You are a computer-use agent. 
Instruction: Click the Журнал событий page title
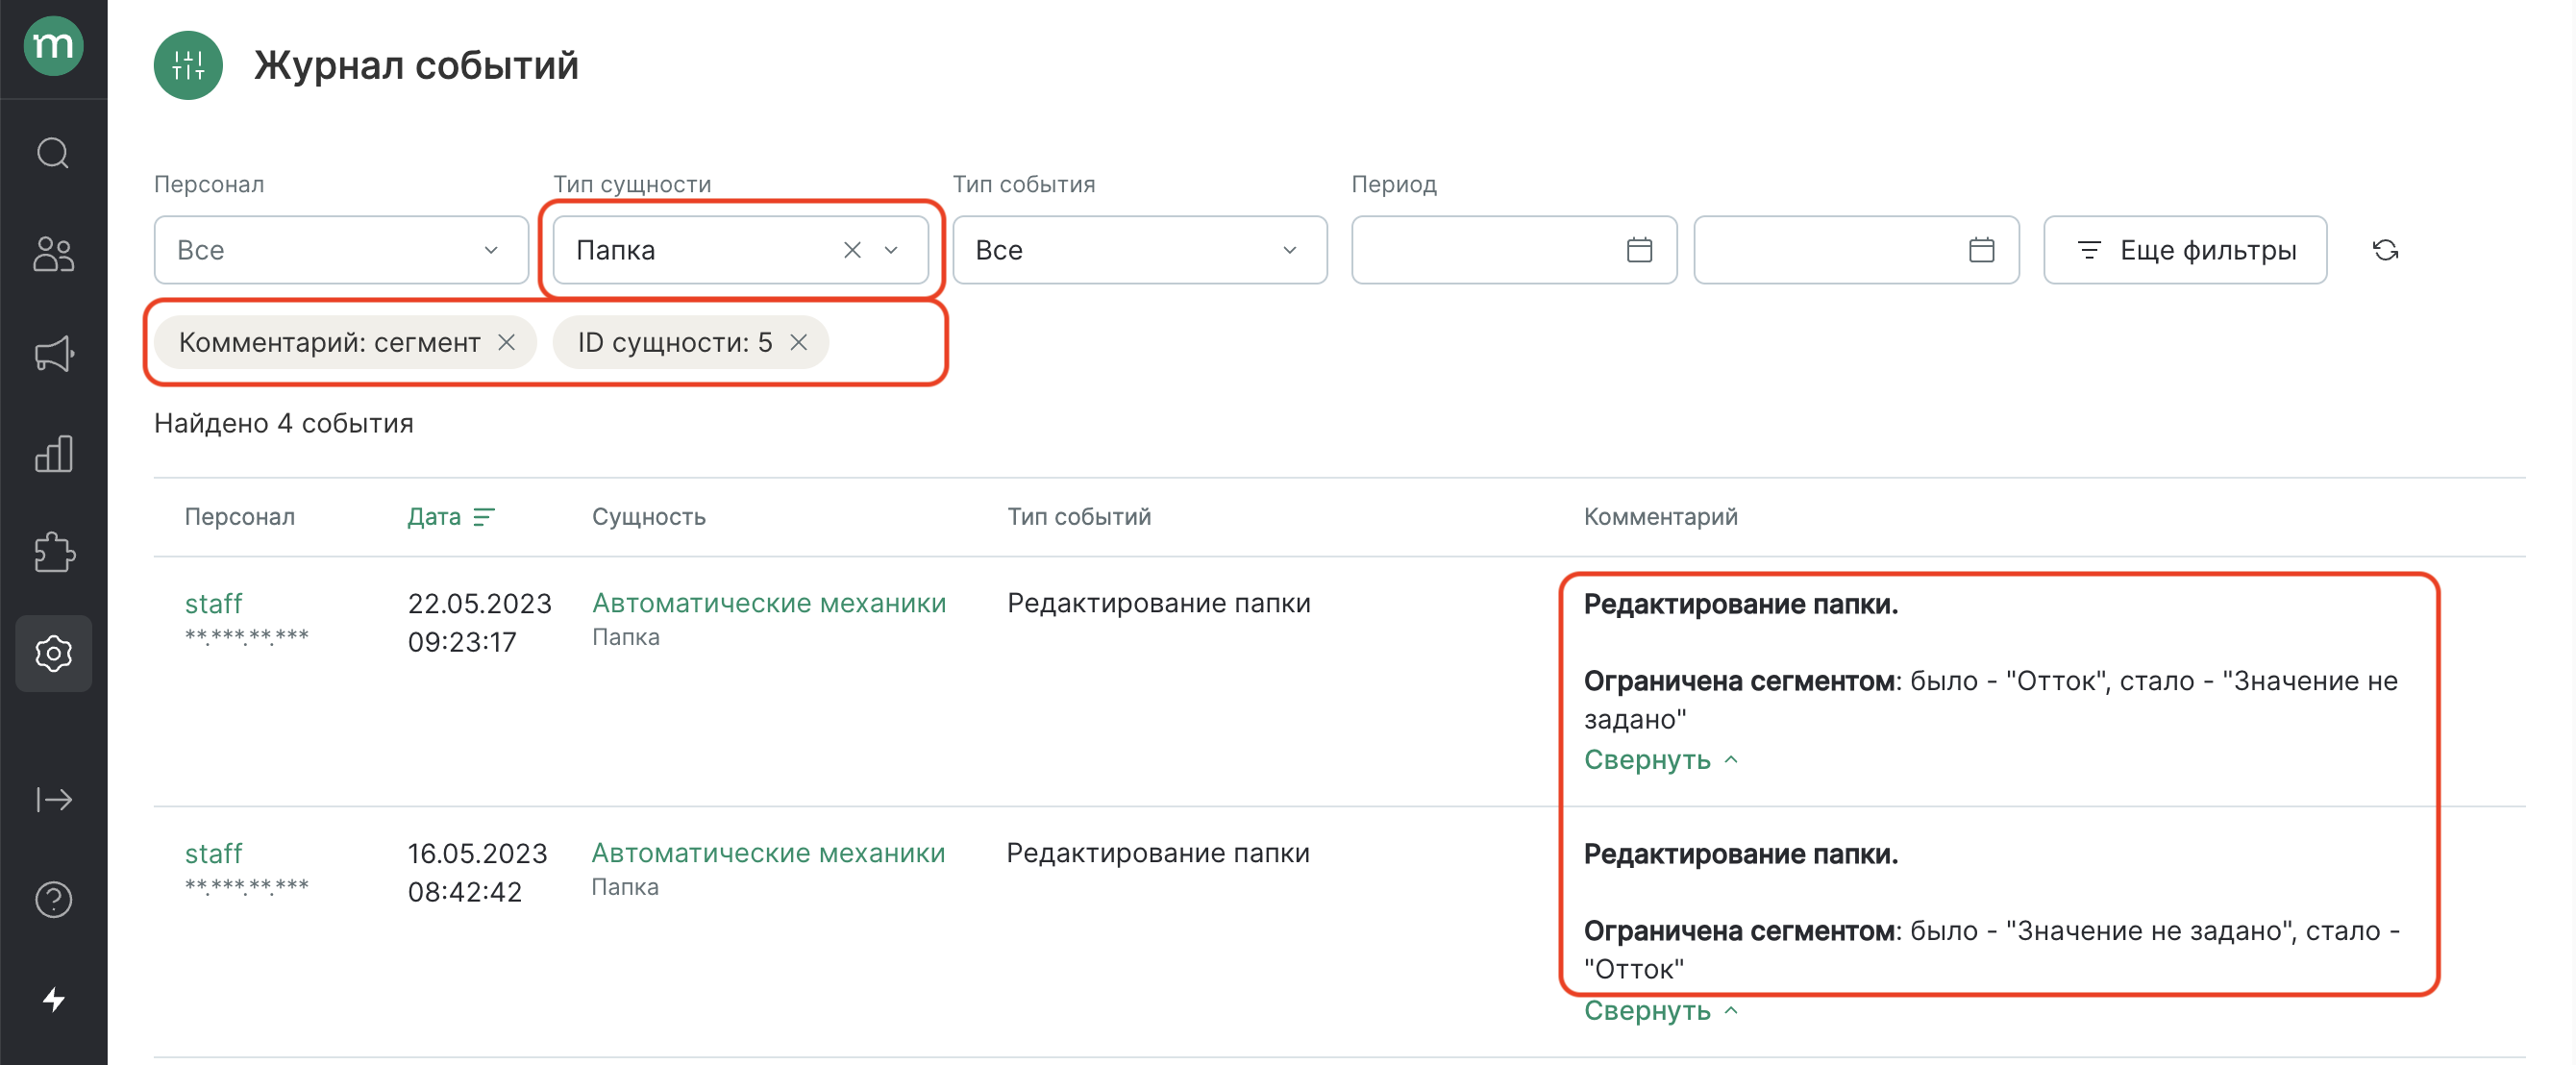point(416,66)
